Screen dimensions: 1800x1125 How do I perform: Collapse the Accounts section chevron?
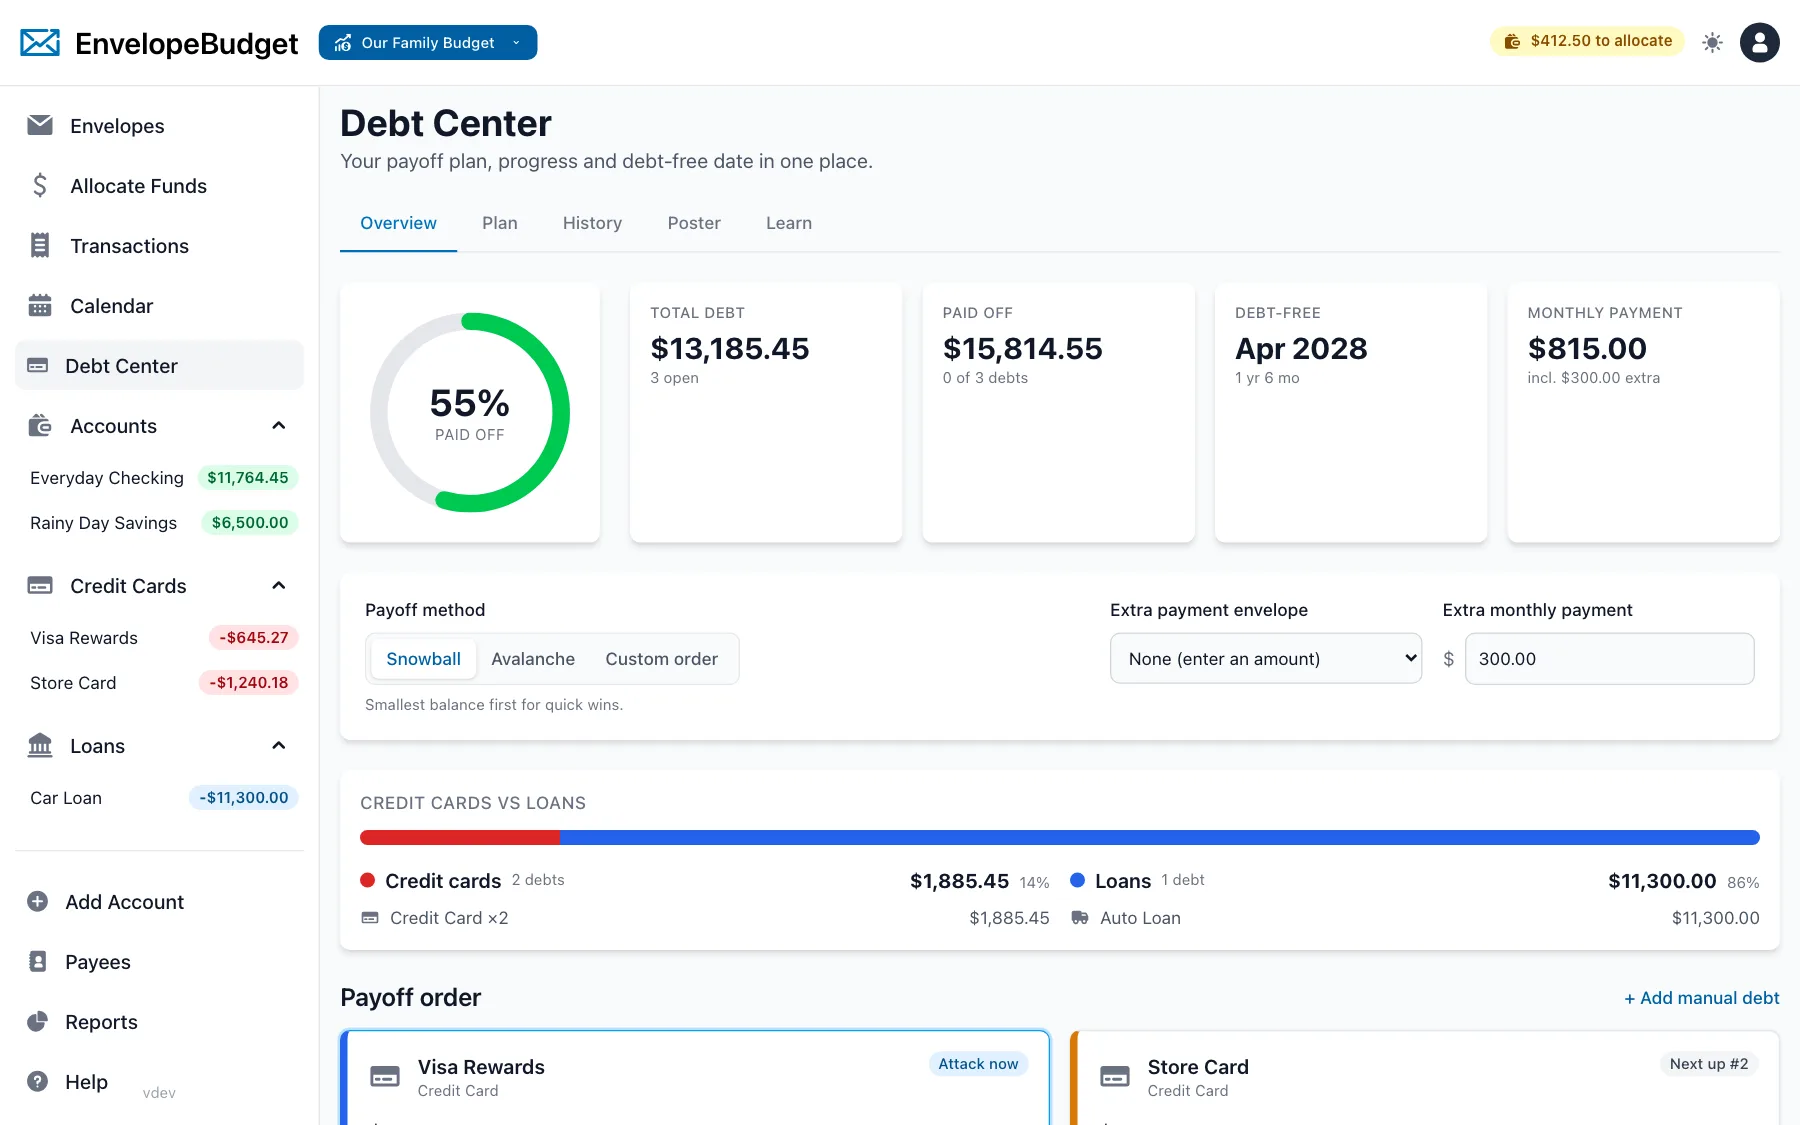tap(279, 426)
